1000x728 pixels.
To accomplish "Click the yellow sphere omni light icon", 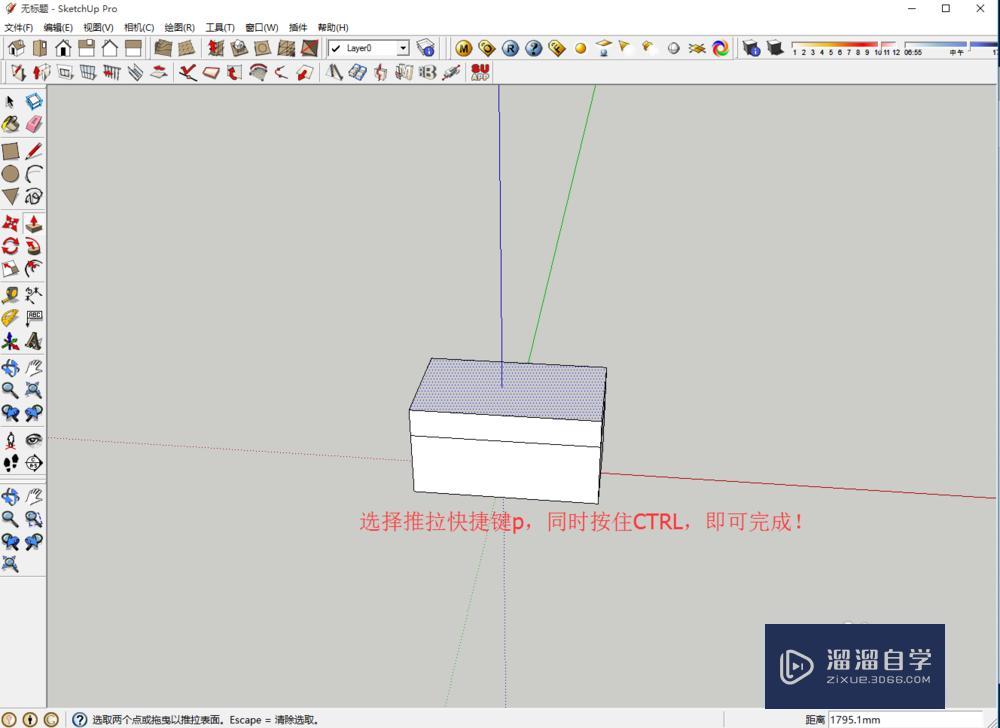I will (x=580, y=48).
